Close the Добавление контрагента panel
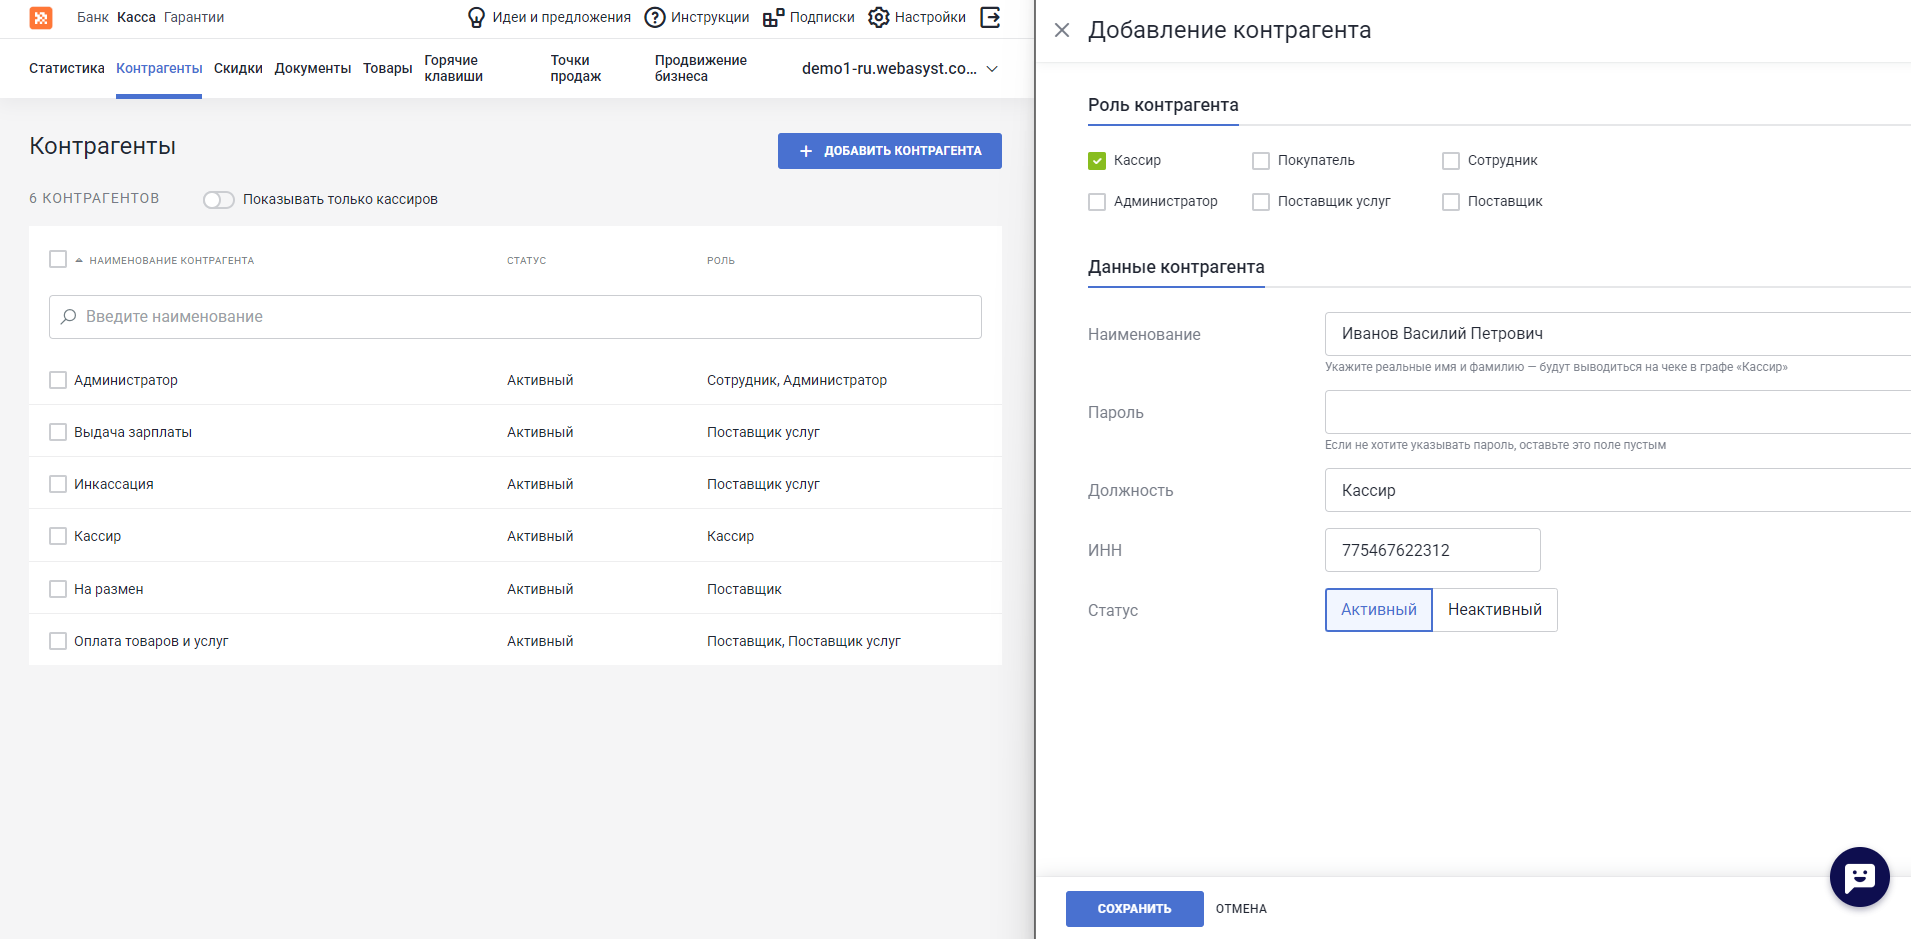 1062,31
